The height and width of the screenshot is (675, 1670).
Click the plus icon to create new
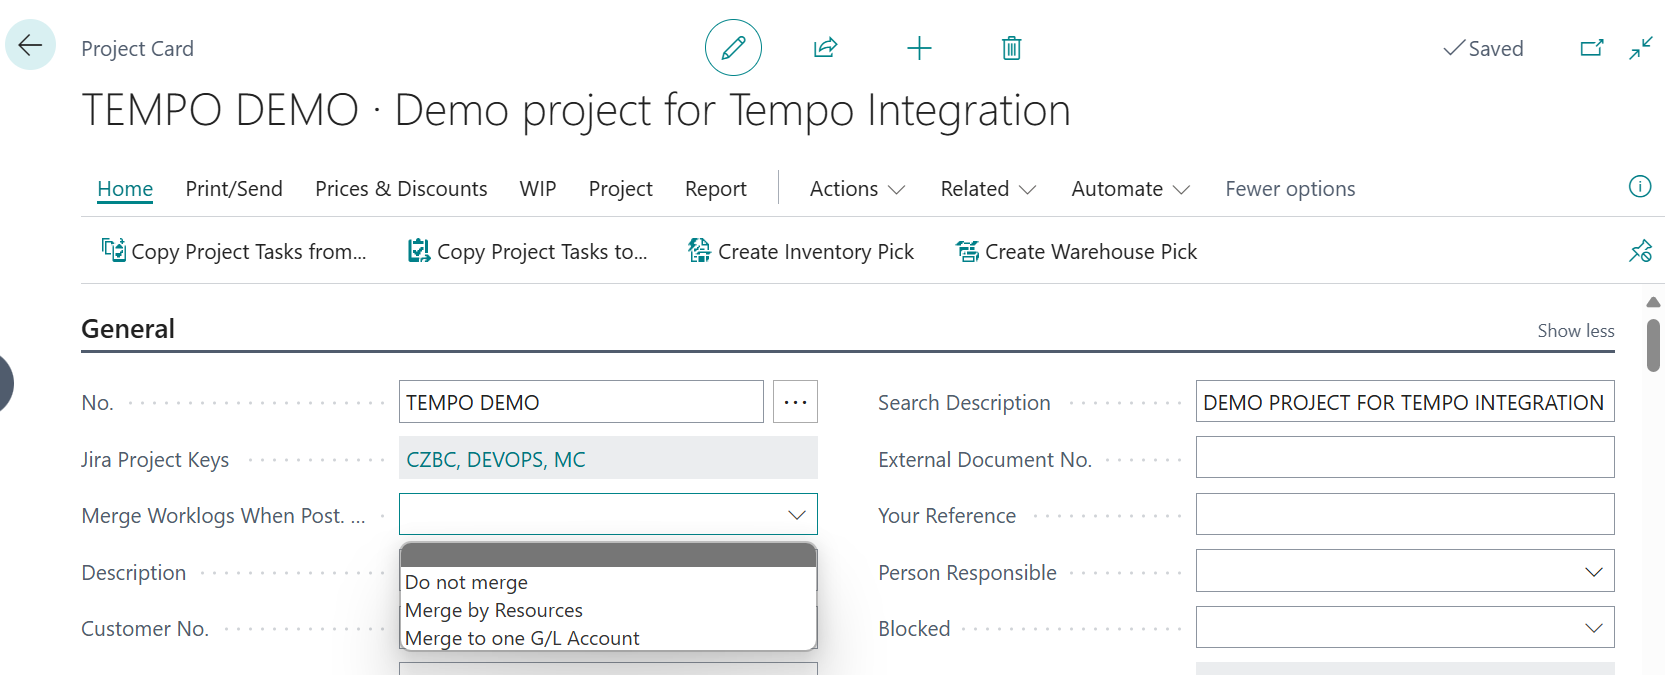click(x=919, y=48)
